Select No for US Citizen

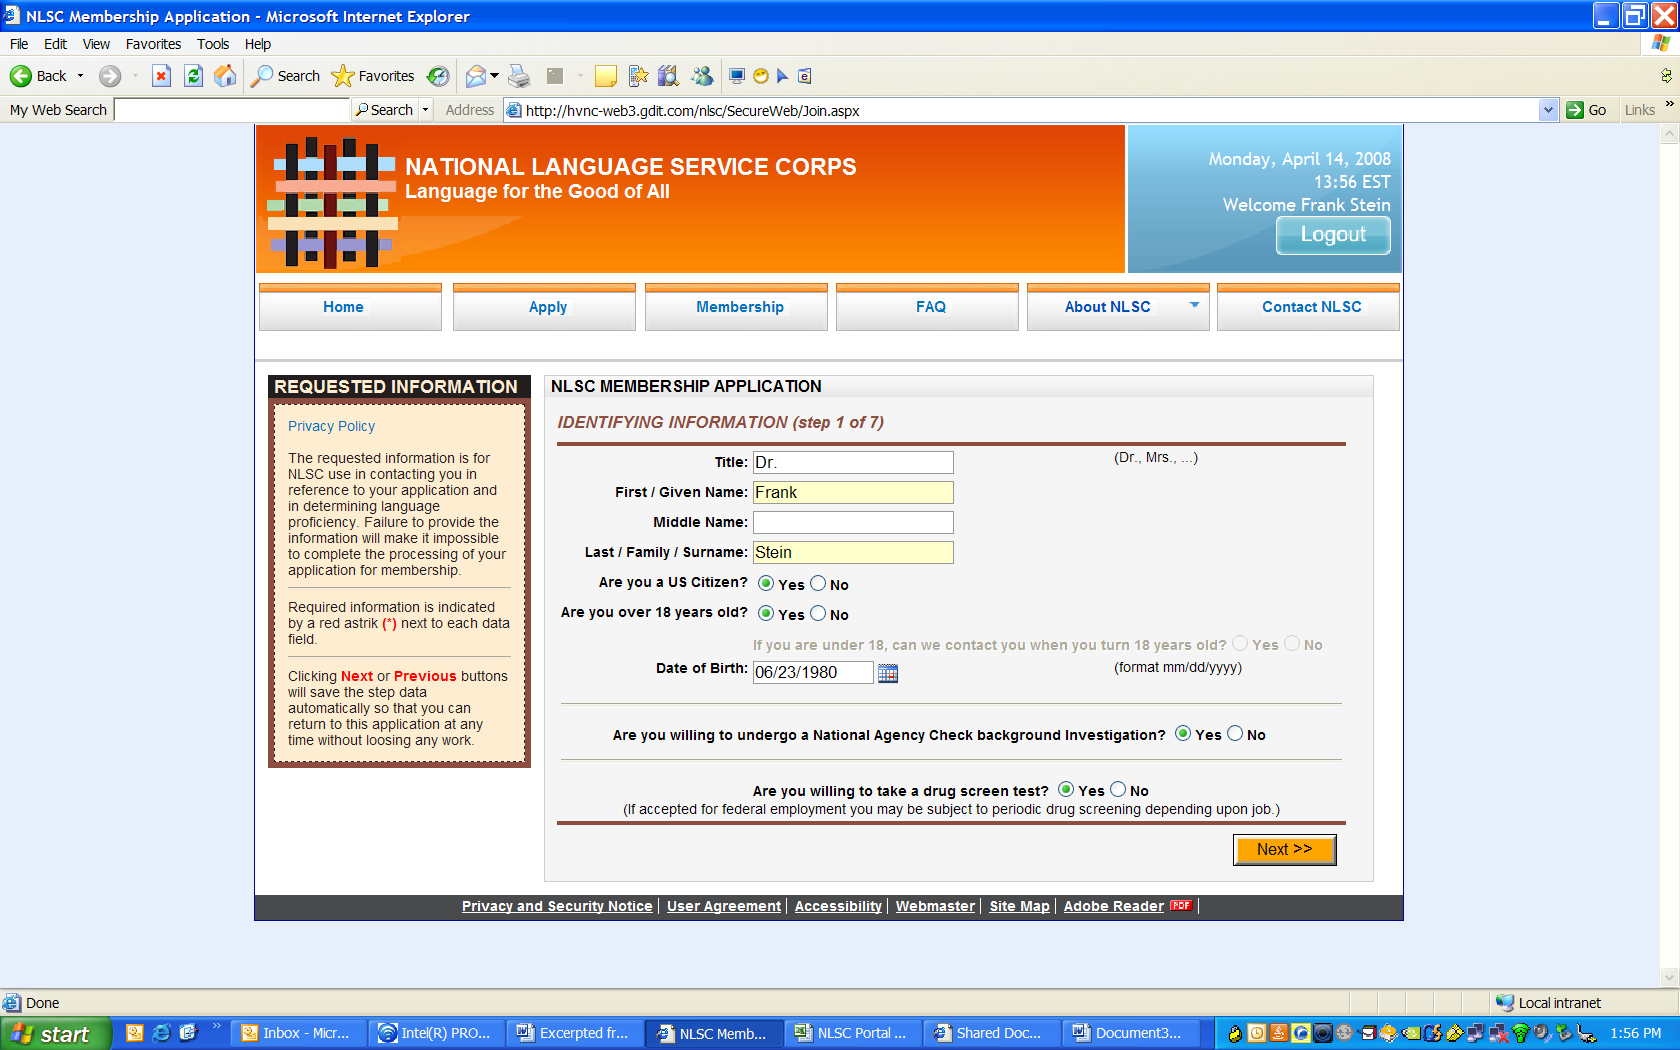pos(818,583)
